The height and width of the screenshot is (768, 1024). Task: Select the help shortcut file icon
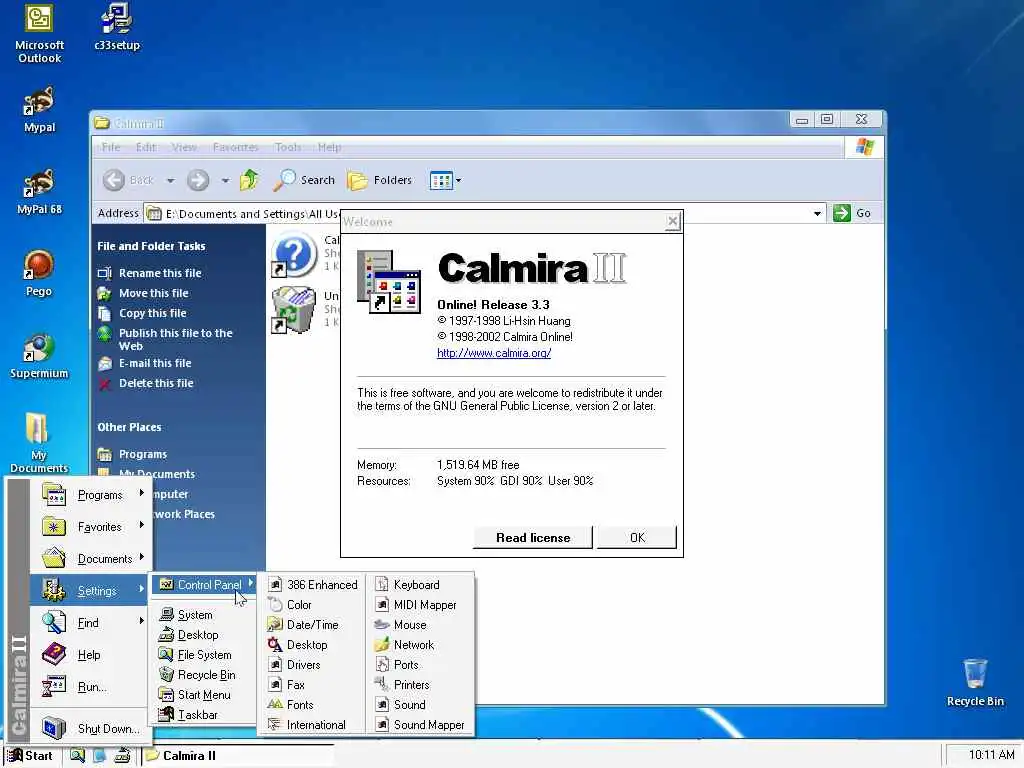[x=295, y=253]
